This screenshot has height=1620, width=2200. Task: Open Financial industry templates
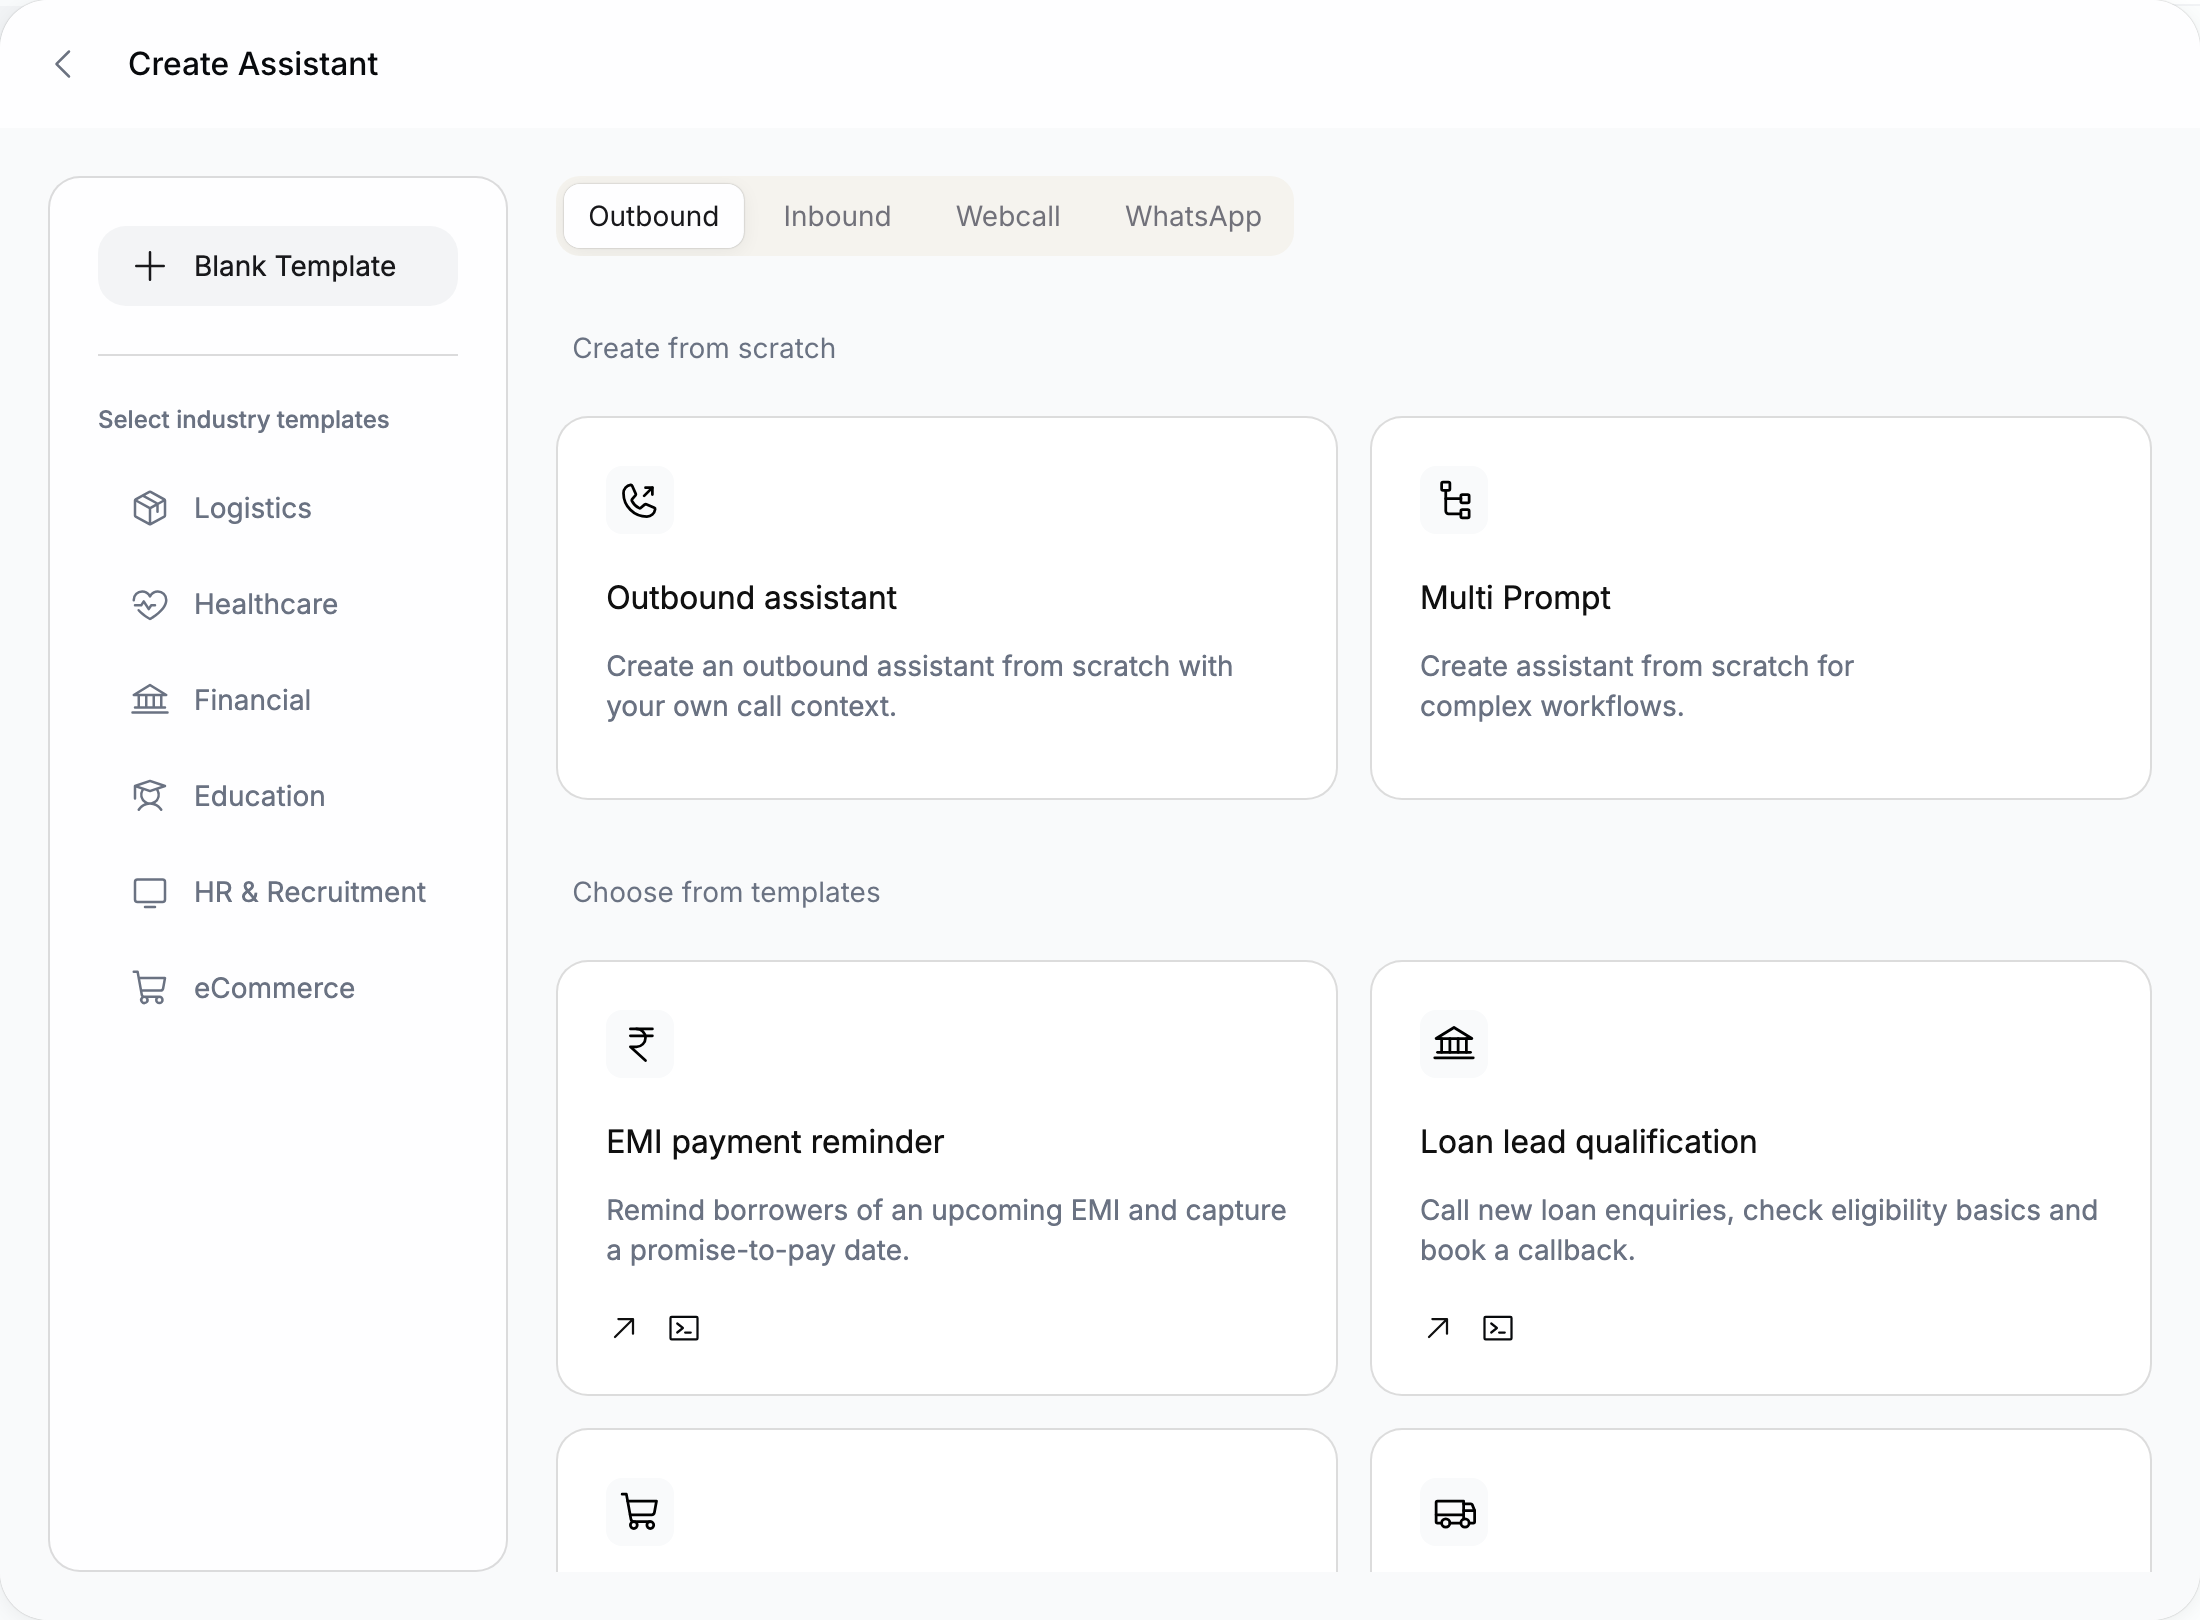pos(278,700)
